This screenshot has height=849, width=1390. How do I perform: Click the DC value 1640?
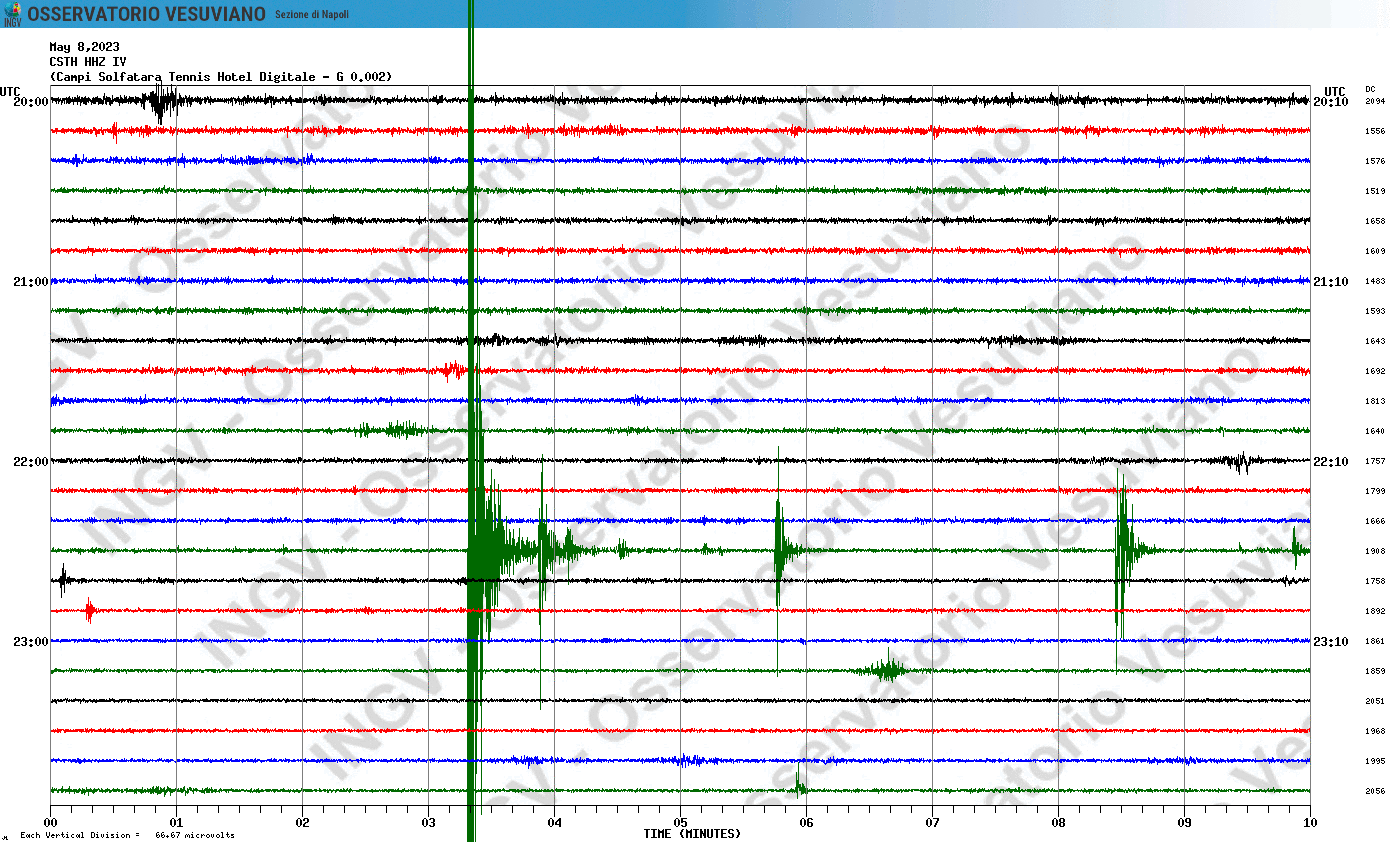[1375, 431]
